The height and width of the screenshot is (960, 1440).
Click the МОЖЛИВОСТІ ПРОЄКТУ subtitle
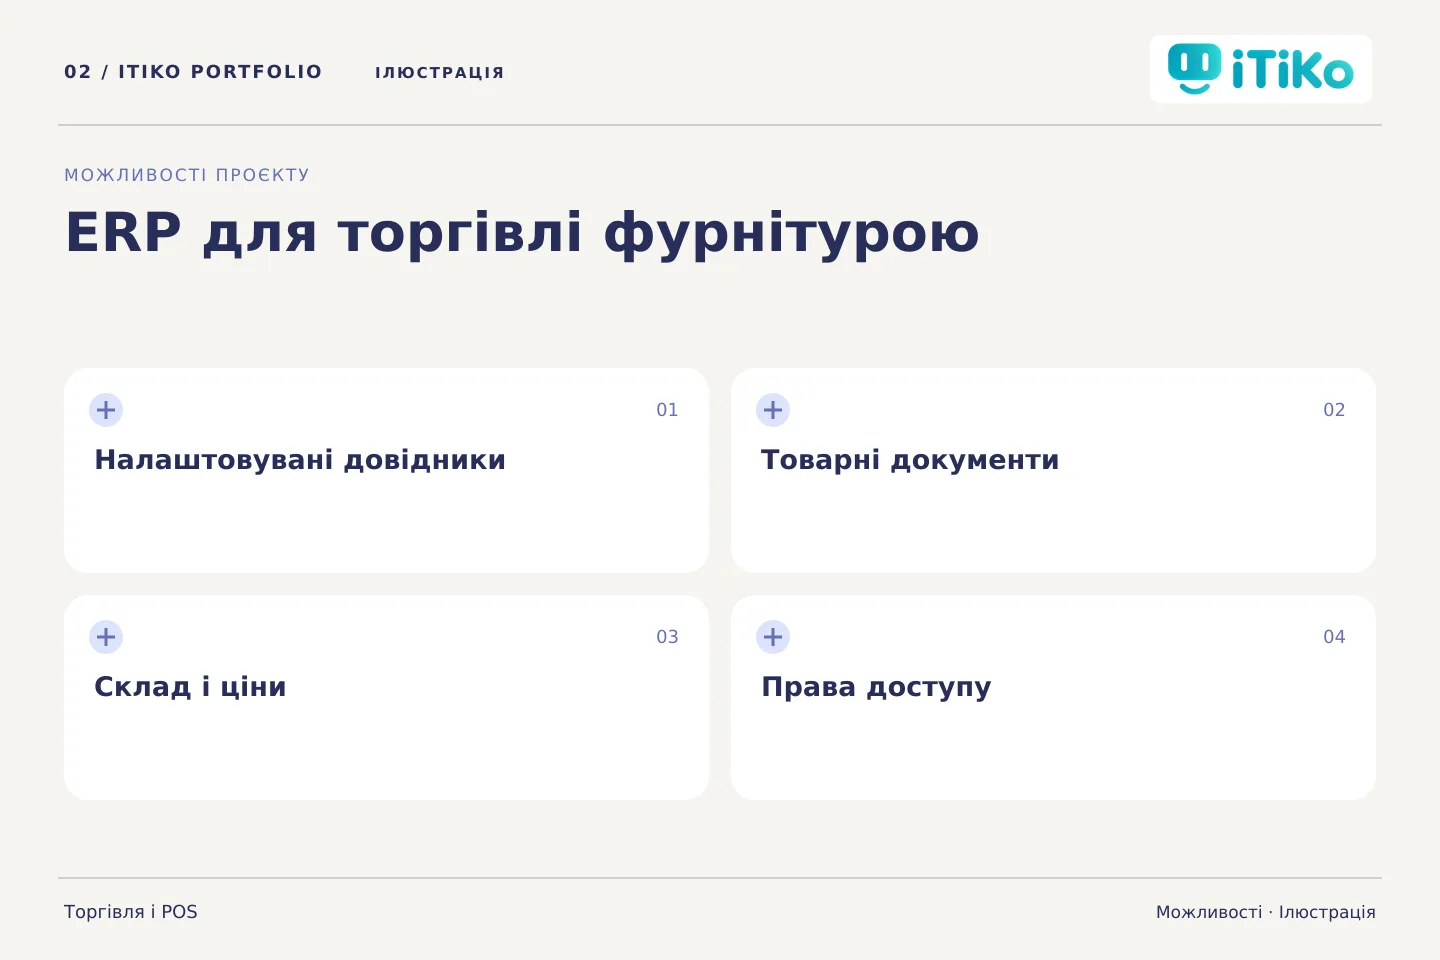(x=187, y=175)
